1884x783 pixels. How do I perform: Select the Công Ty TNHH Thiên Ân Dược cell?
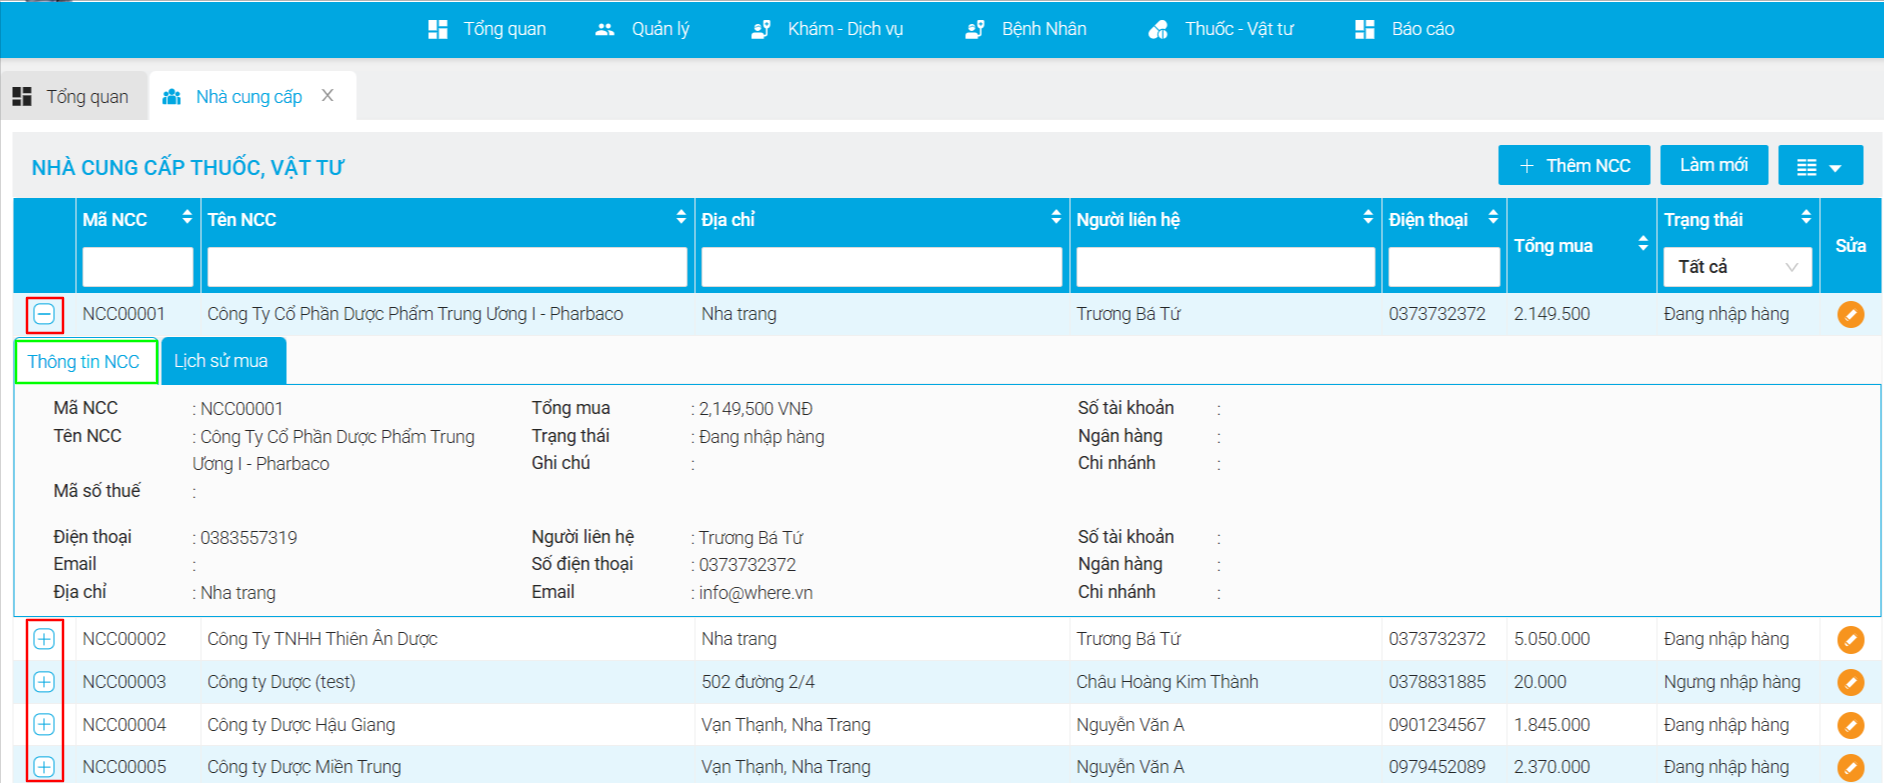(x=447, y=639)
